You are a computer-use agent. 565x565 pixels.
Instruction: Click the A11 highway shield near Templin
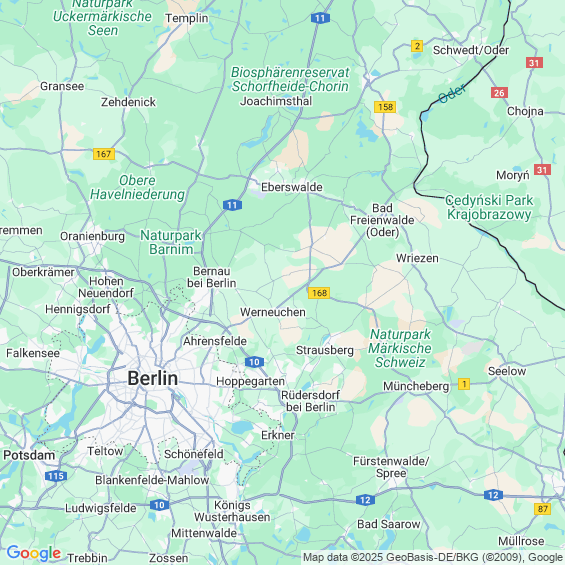pos(320,18)
